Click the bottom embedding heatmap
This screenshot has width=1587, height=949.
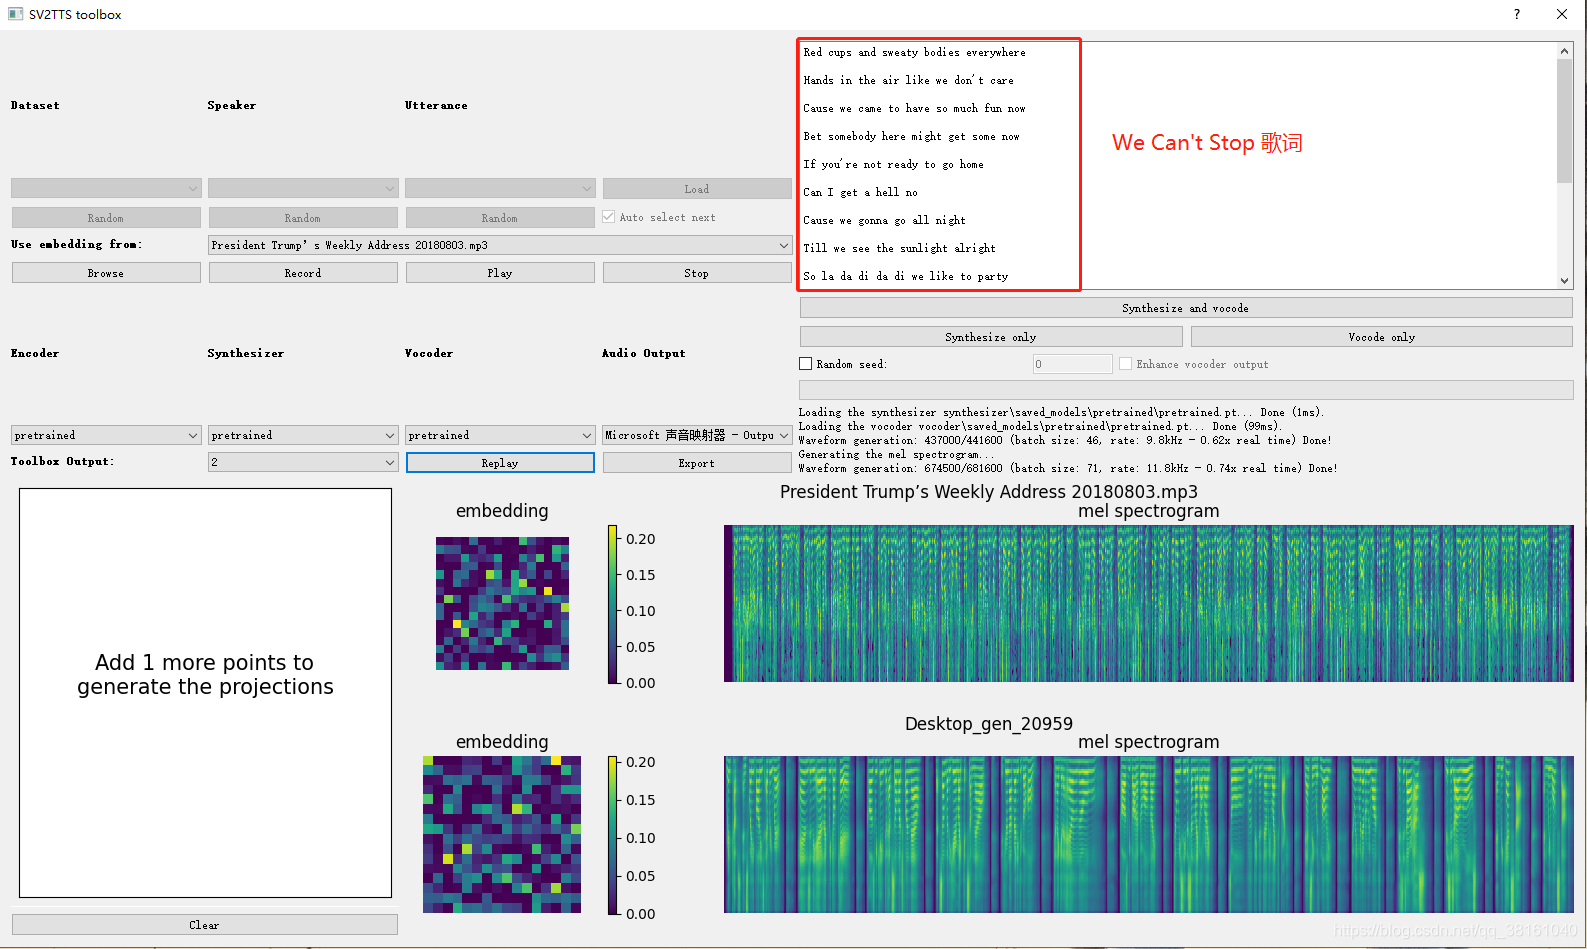(x=502, y=834)
